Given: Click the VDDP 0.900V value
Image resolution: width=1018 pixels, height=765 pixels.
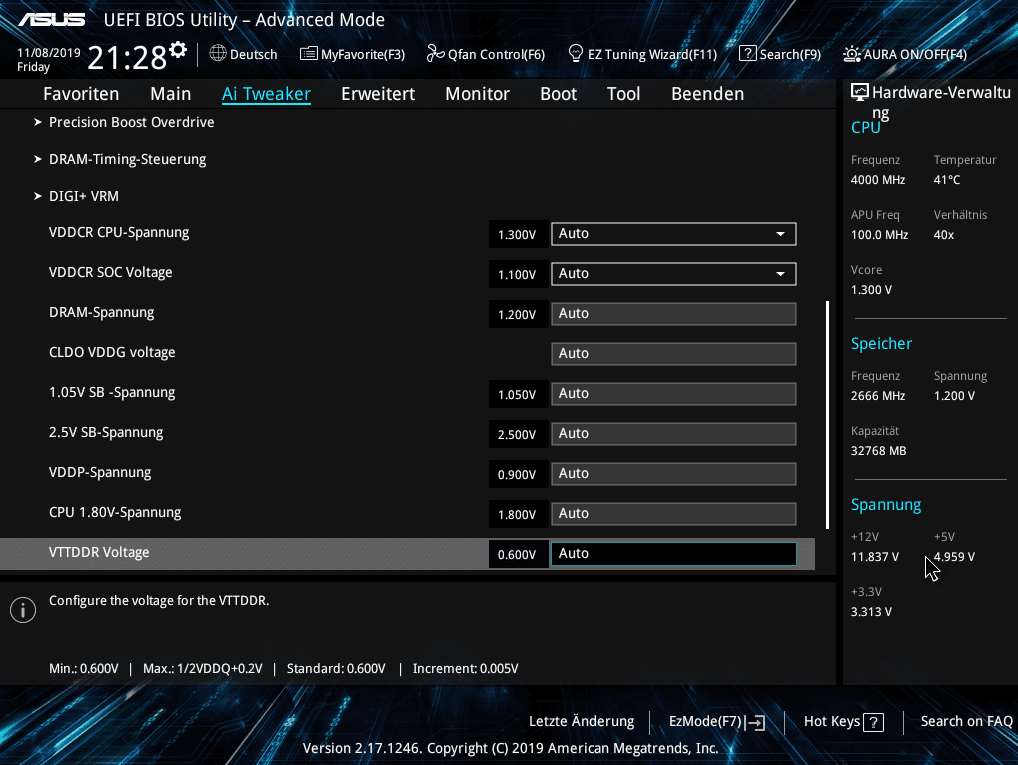Looking at the screenshot, I should tap(517, 475).
